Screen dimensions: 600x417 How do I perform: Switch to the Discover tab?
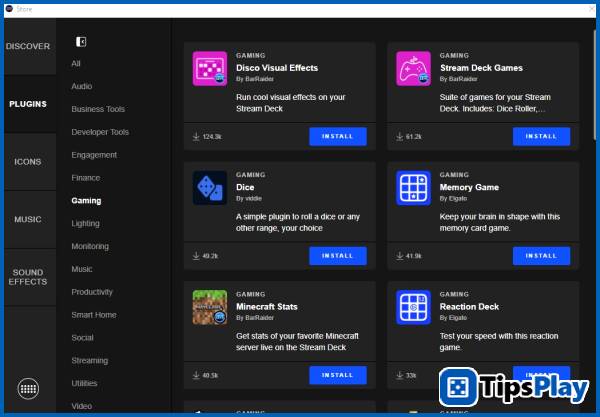point(28,46)
